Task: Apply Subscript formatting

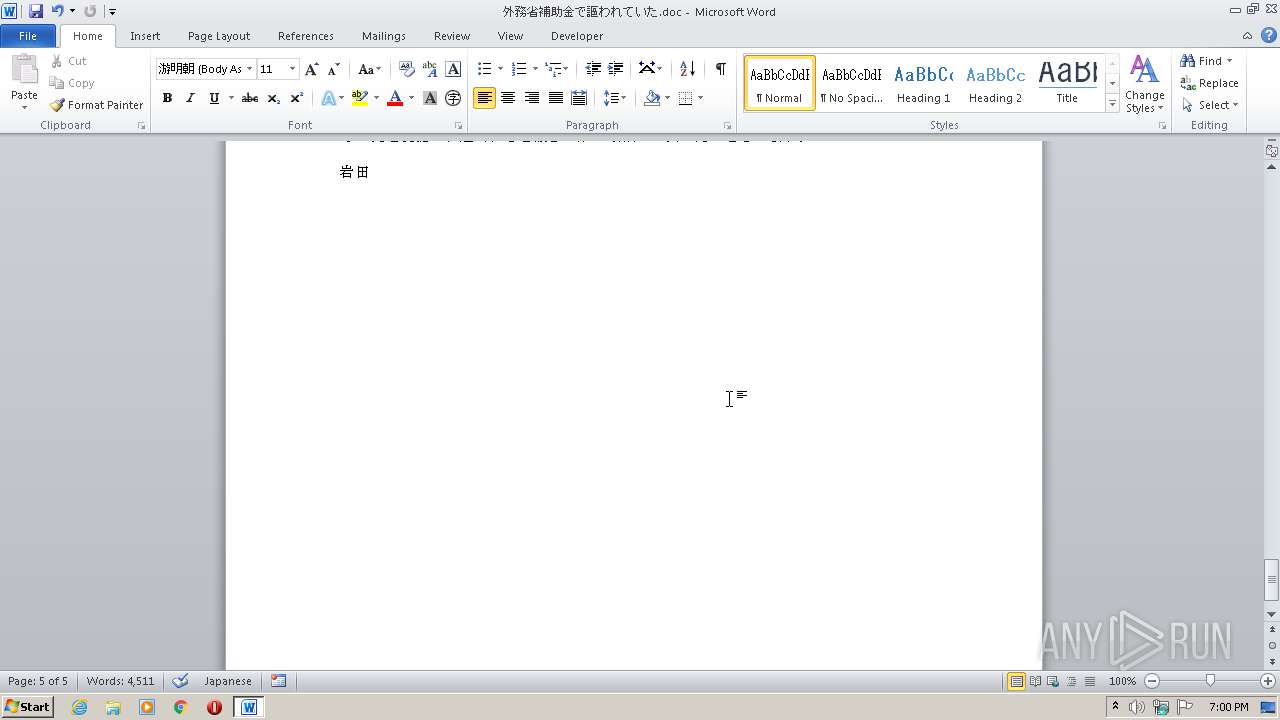Action: click(x=273, y=98)
